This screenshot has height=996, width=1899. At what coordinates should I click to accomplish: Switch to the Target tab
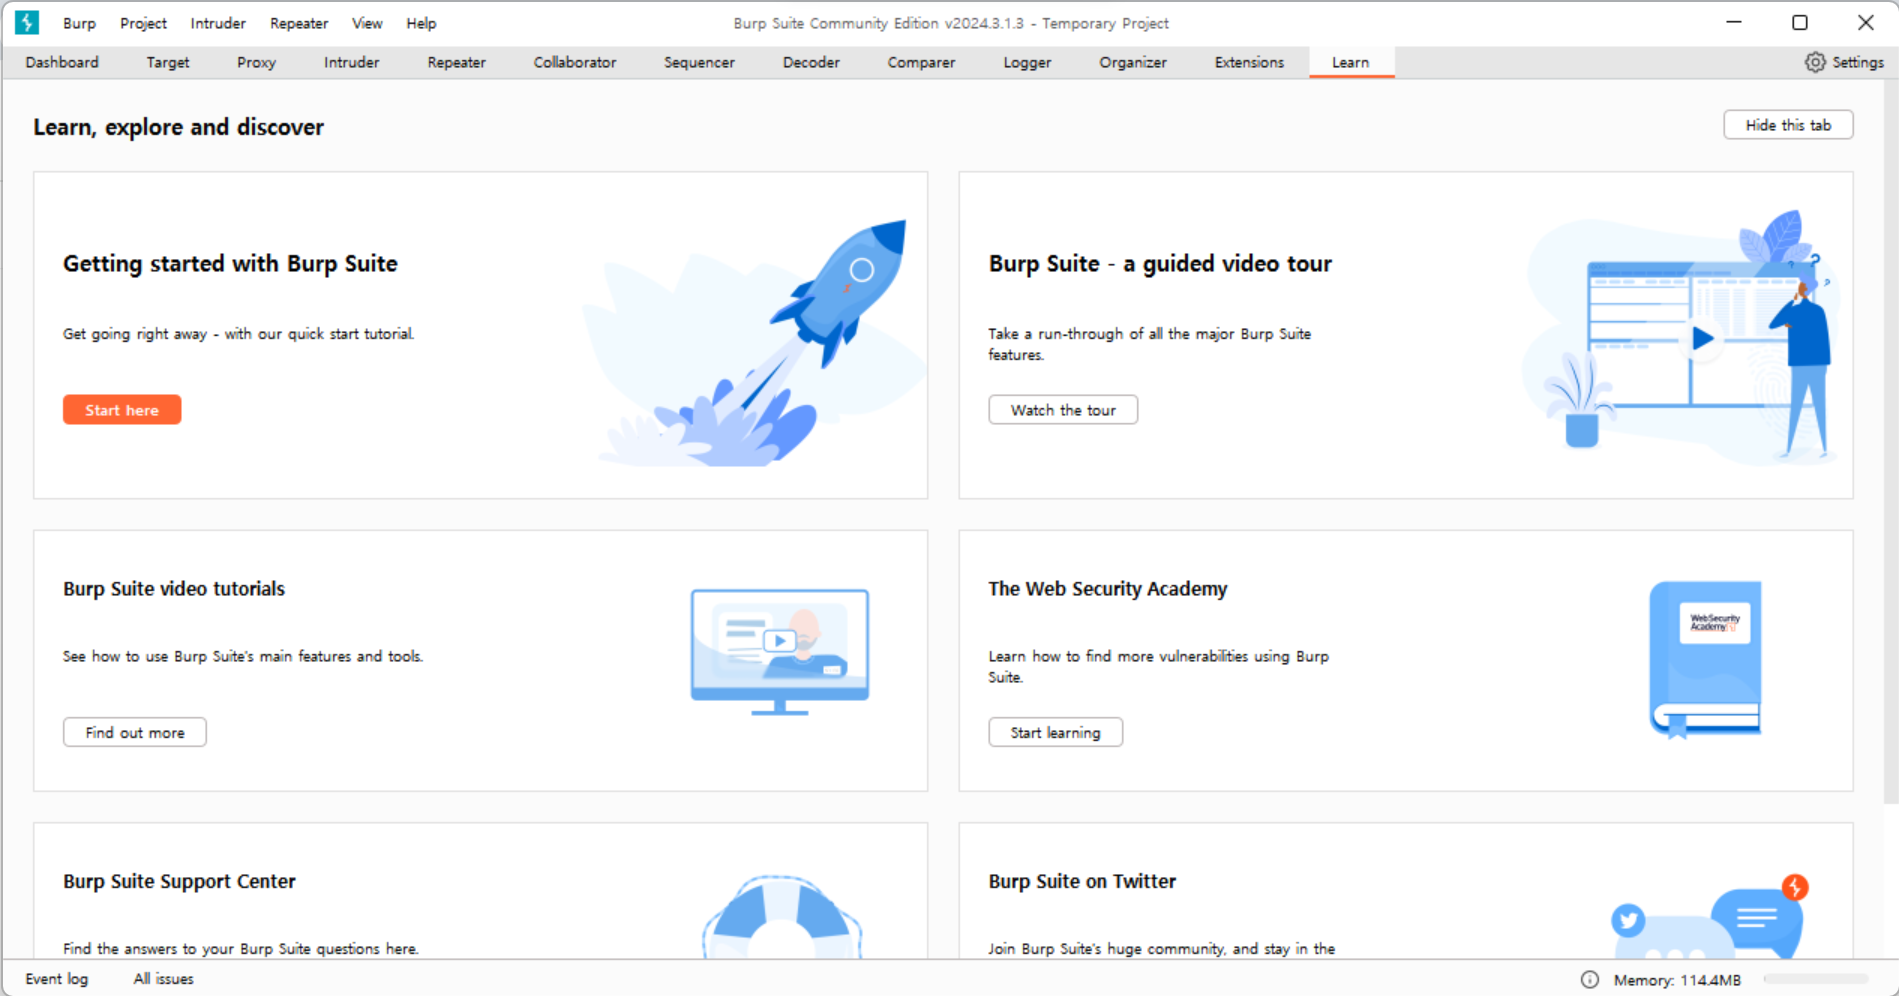[x=168, y=62]
